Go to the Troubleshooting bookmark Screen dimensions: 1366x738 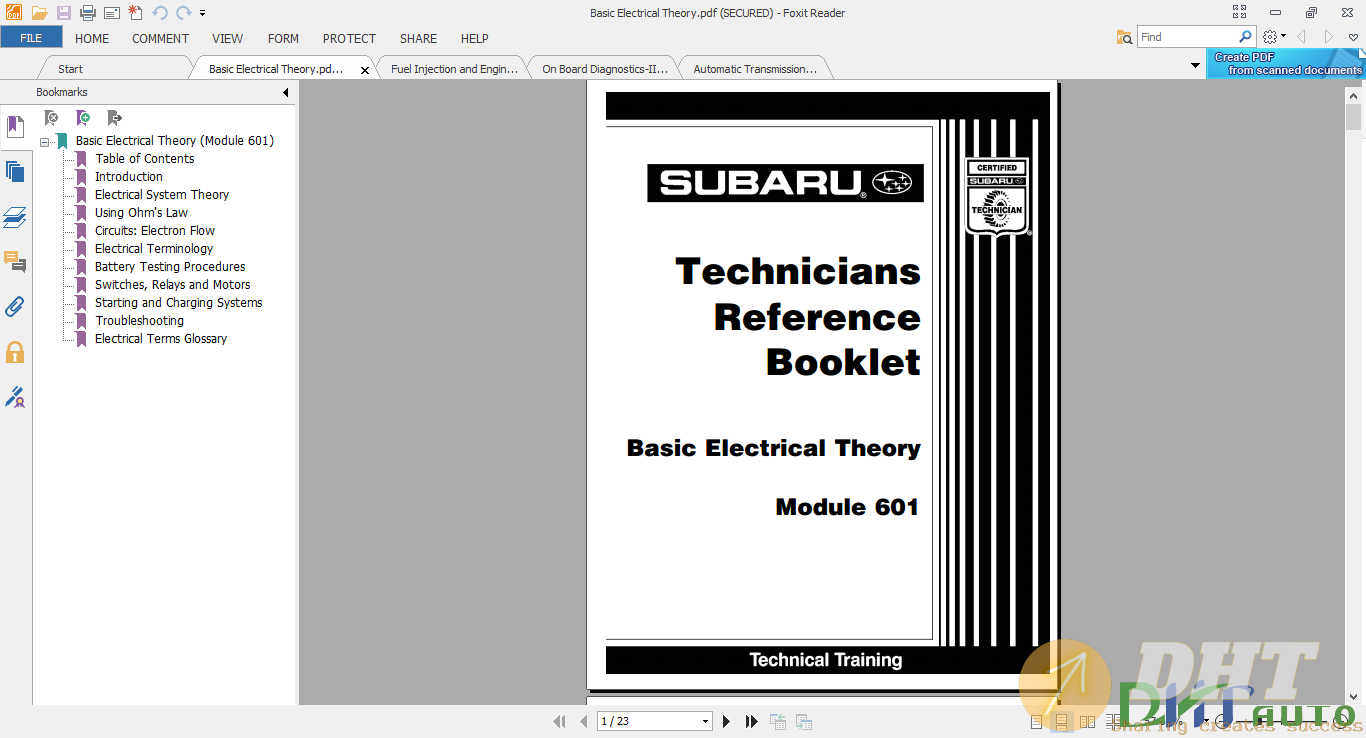click(140, 321)
